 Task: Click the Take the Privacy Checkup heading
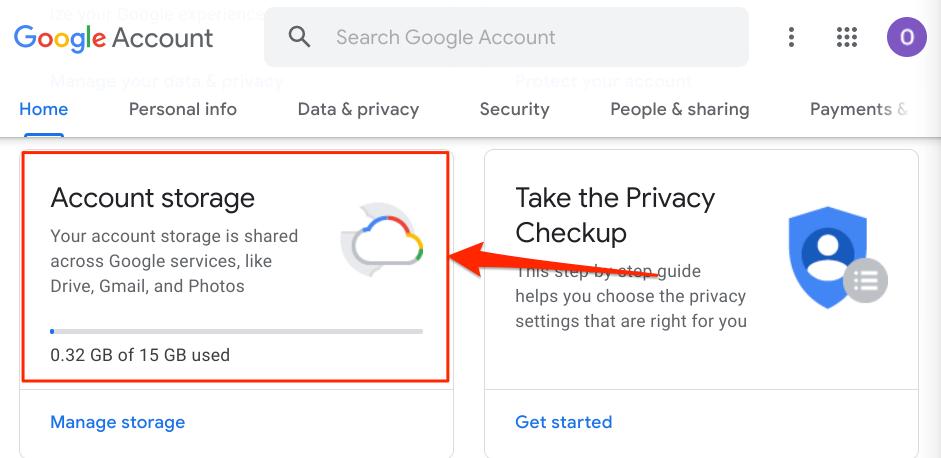[614, 215]
